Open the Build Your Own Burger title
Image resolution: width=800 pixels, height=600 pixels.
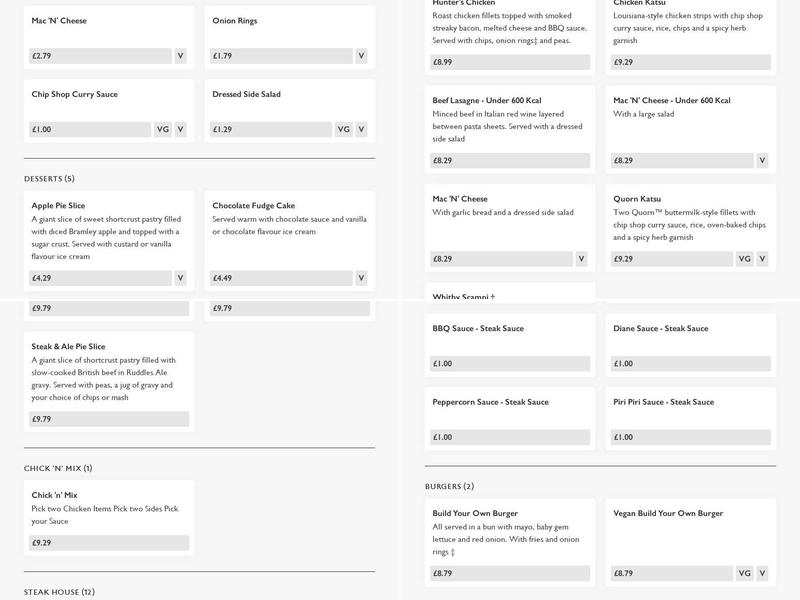click(x=475, y=513)
